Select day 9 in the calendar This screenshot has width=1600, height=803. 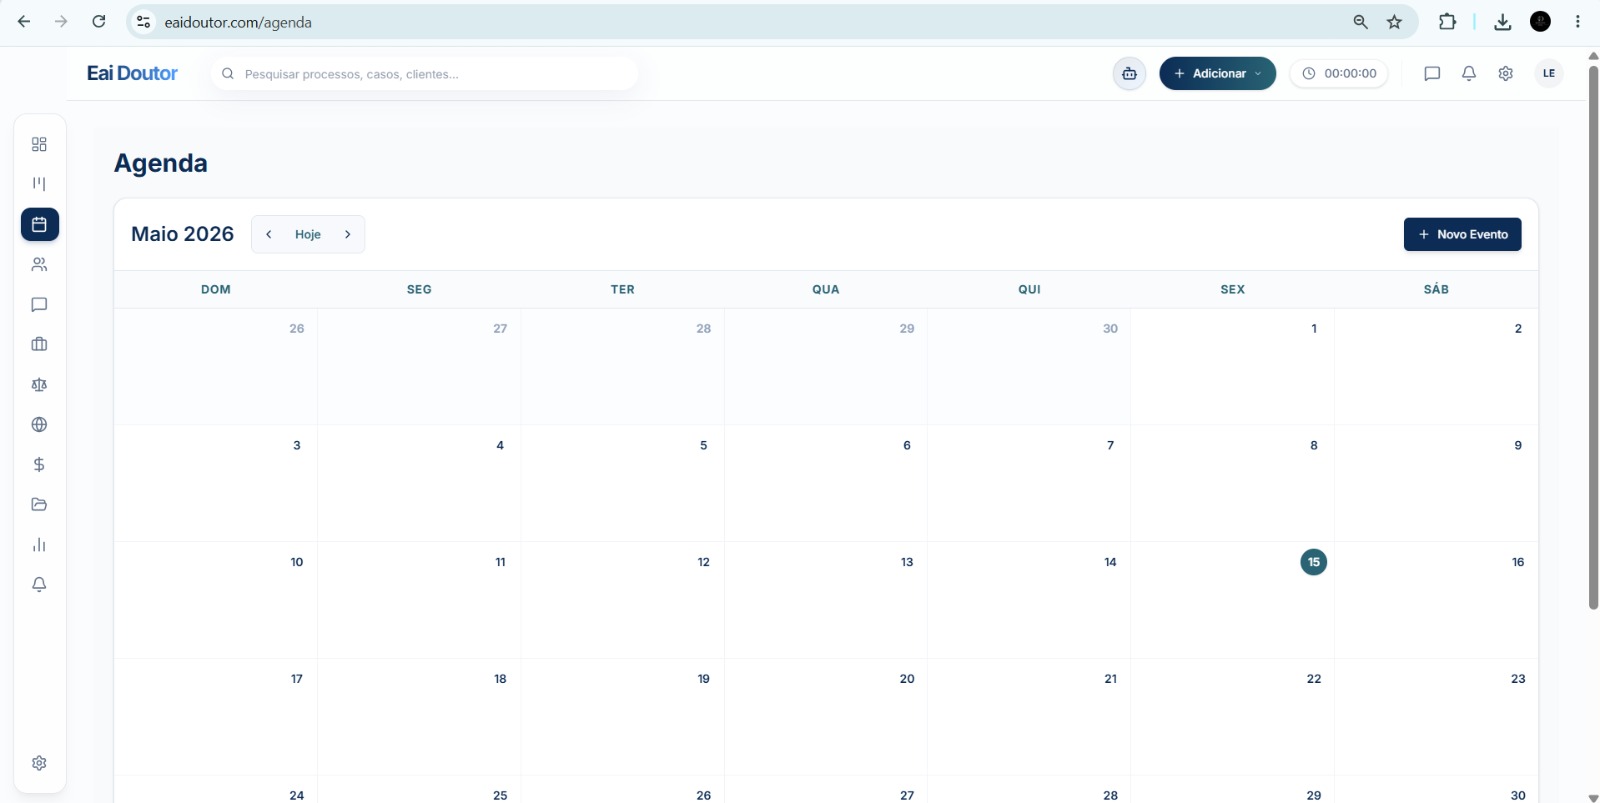click(x=1518, y=446)
